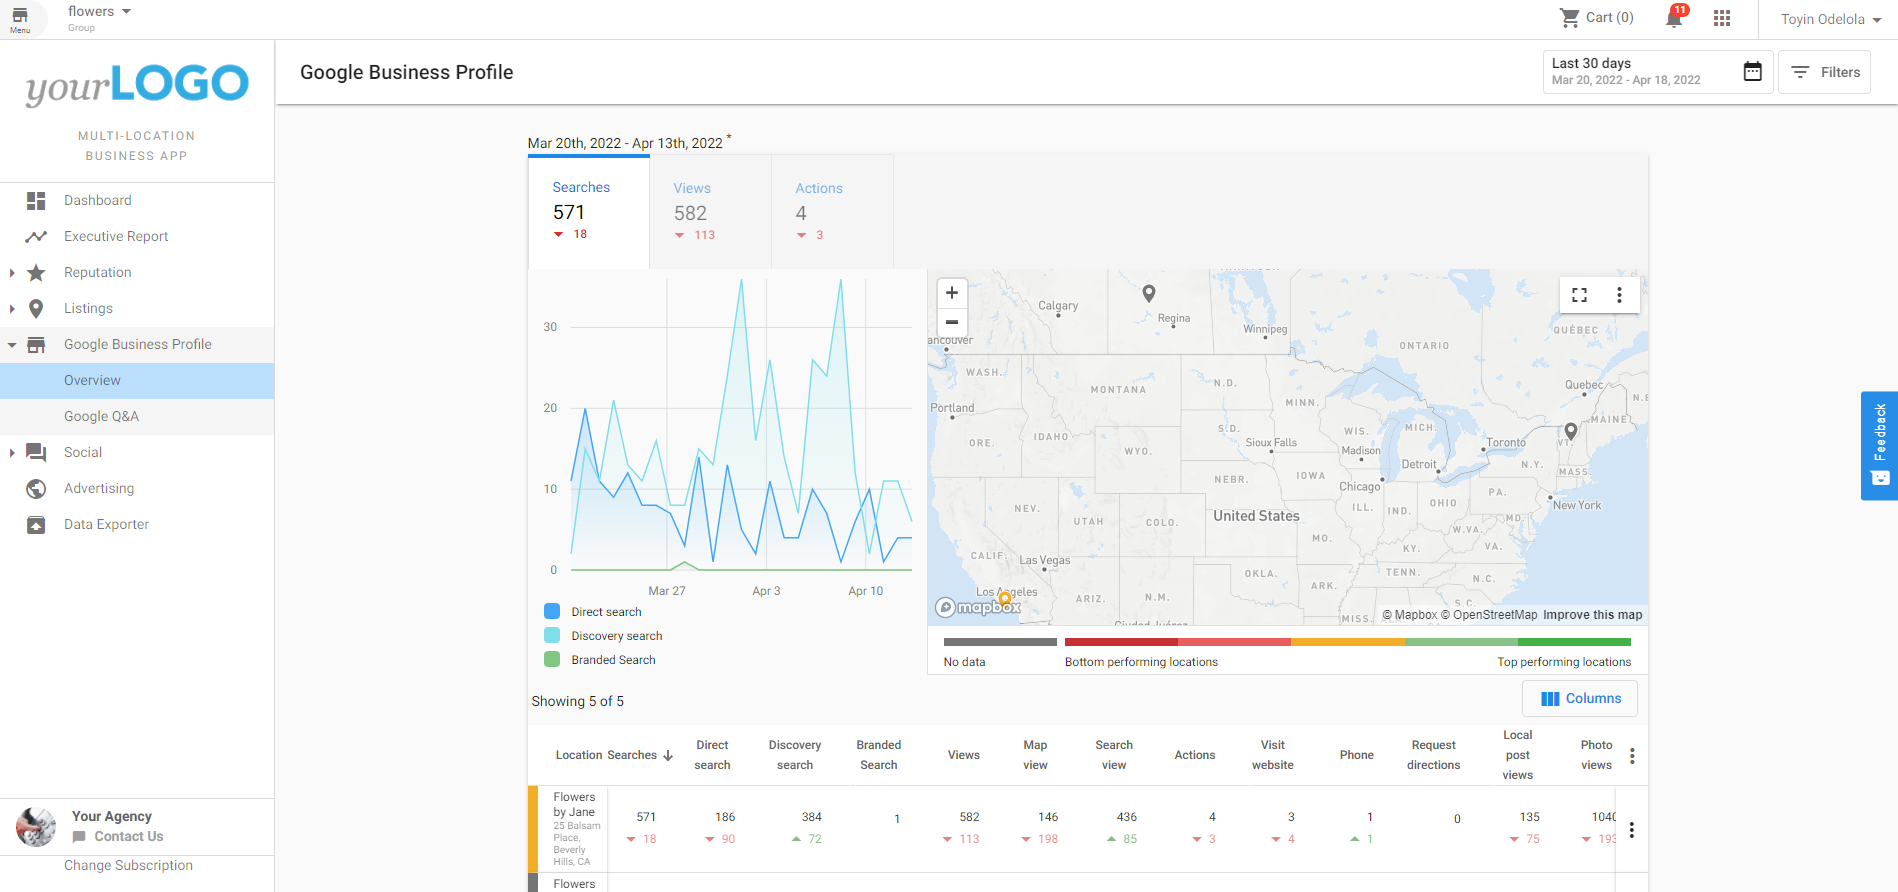This screenshot has height=892, width=1898.
Task: Select the Searches metric tab
Action: (589, 210)
